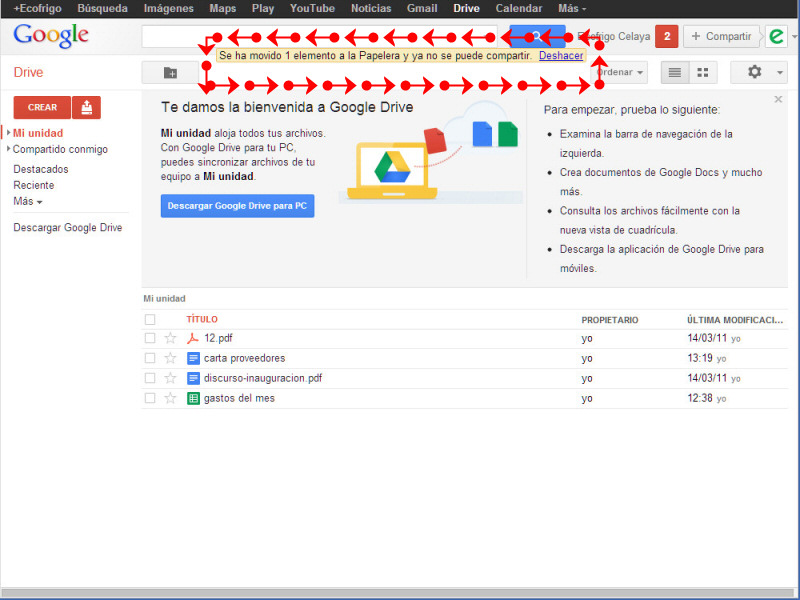
Task: Check the box for gastos del mes
Action: pos(149,398)
